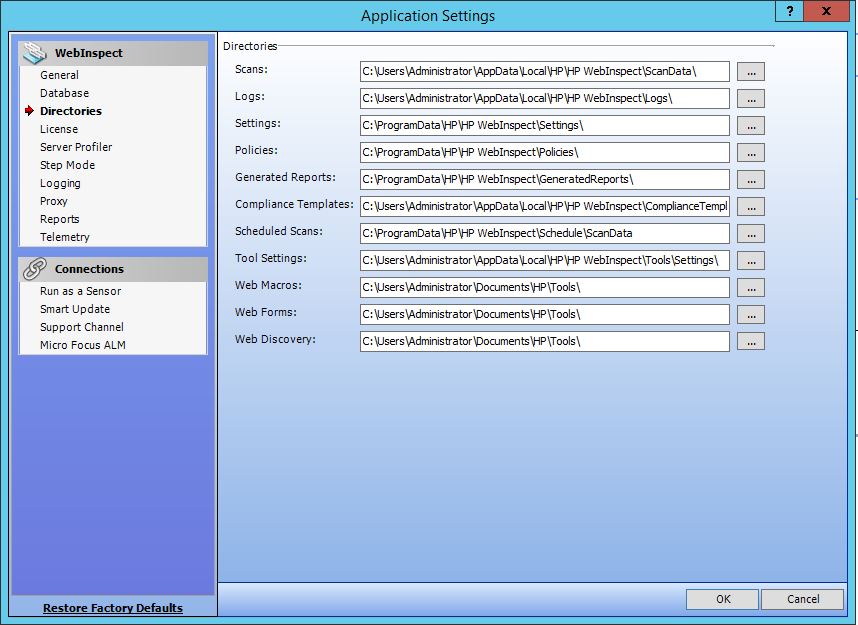Browse for the Web Discovery directory
The width and height of the screenshot is (858, 625).
pyautogui.click(x=749, y=341)
